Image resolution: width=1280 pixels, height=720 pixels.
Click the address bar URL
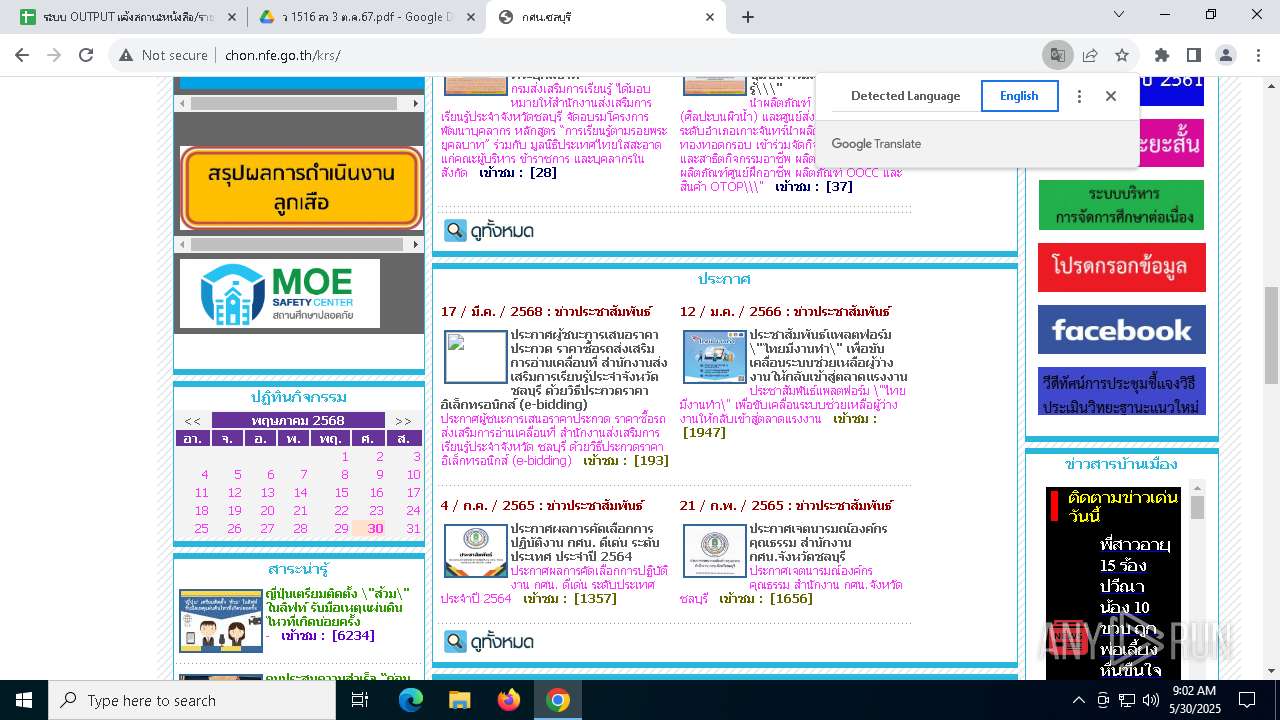pyautogui.click(x=283, y=55)
